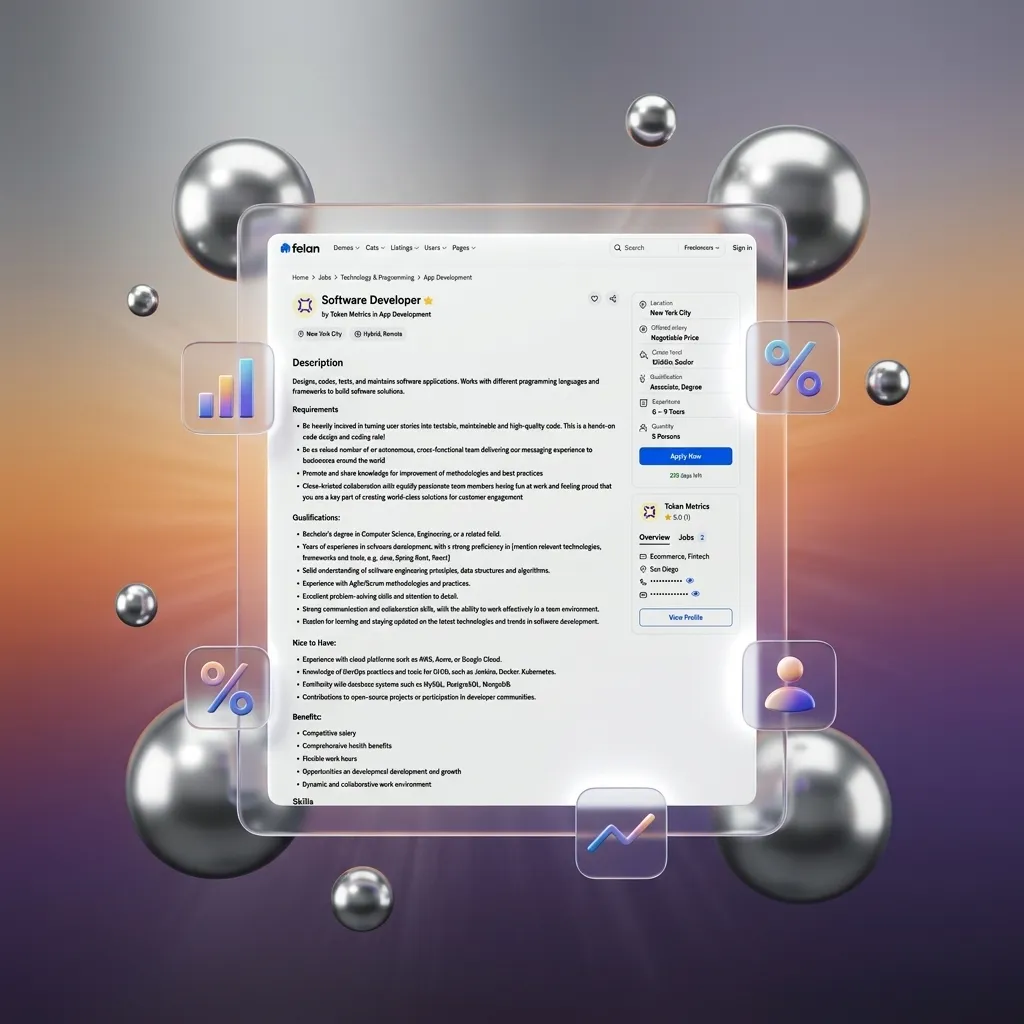The width and height of the screenshot is (1024, 1024).
Task: Open the Pages navigation menu
Action: point(463,248)
